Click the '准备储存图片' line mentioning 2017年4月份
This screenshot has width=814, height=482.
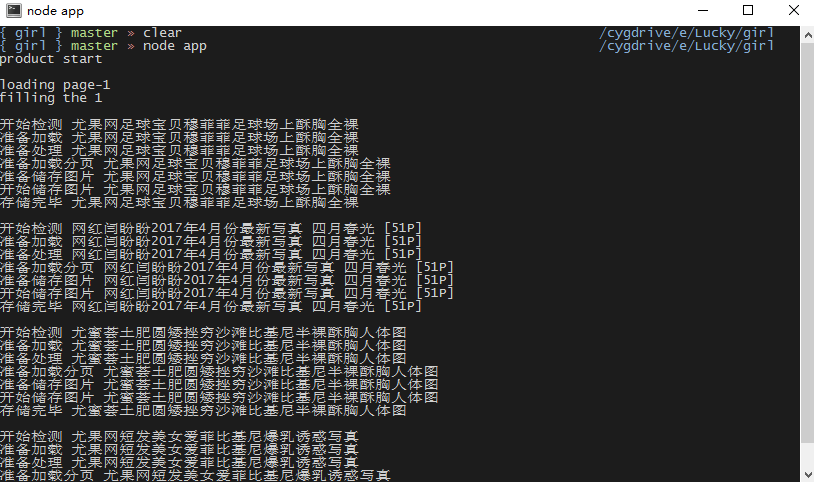coord(227,280)
